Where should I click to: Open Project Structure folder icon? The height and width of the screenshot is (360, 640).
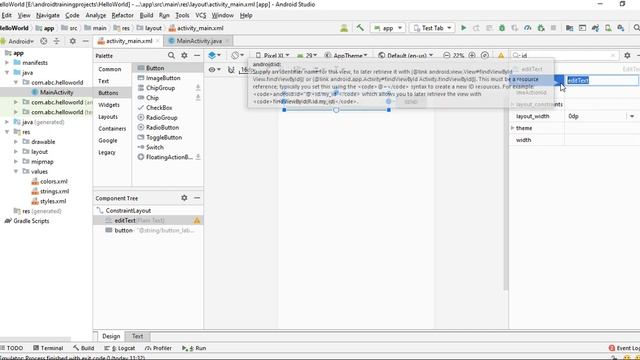[569, 28]
